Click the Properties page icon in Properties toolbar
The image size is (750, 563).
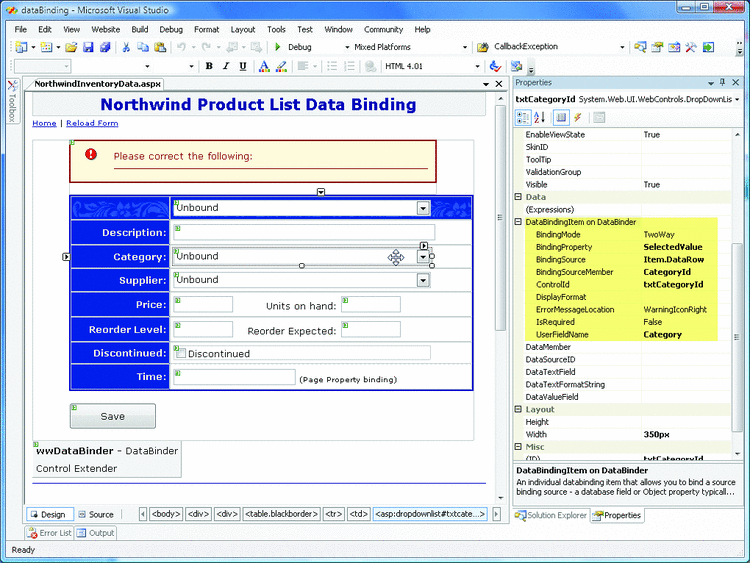[561, 117]
